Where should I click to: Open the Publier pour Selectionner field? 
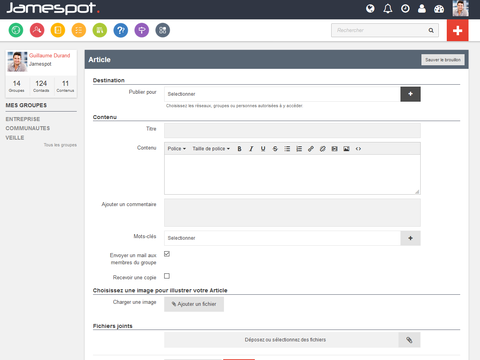pos(282,94)
